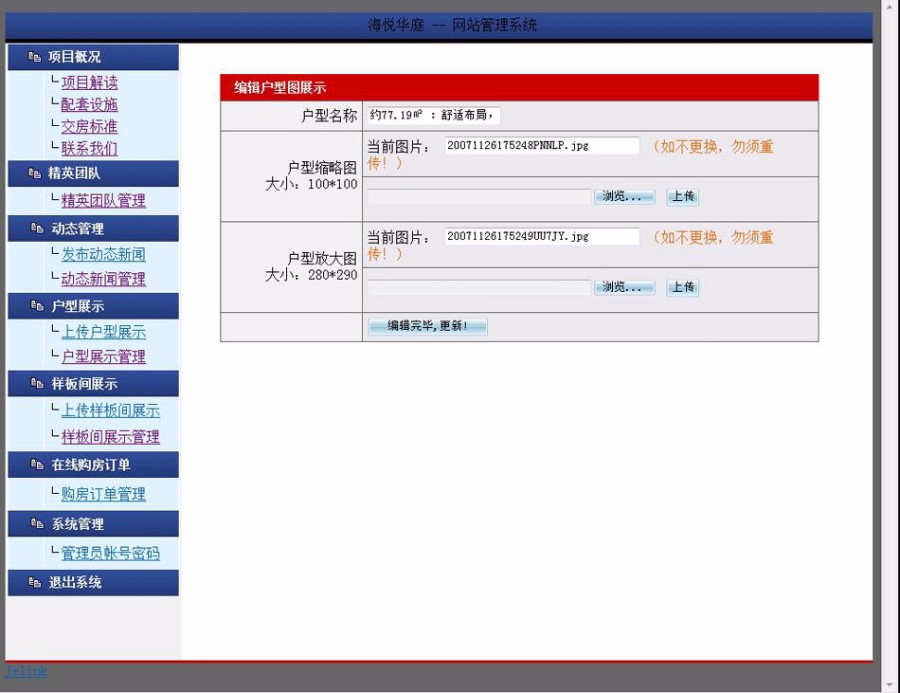The width and height of the screenshot is (900, 693).
Task: Click the 编辑户型图展示 heading text
Action: 280,88
